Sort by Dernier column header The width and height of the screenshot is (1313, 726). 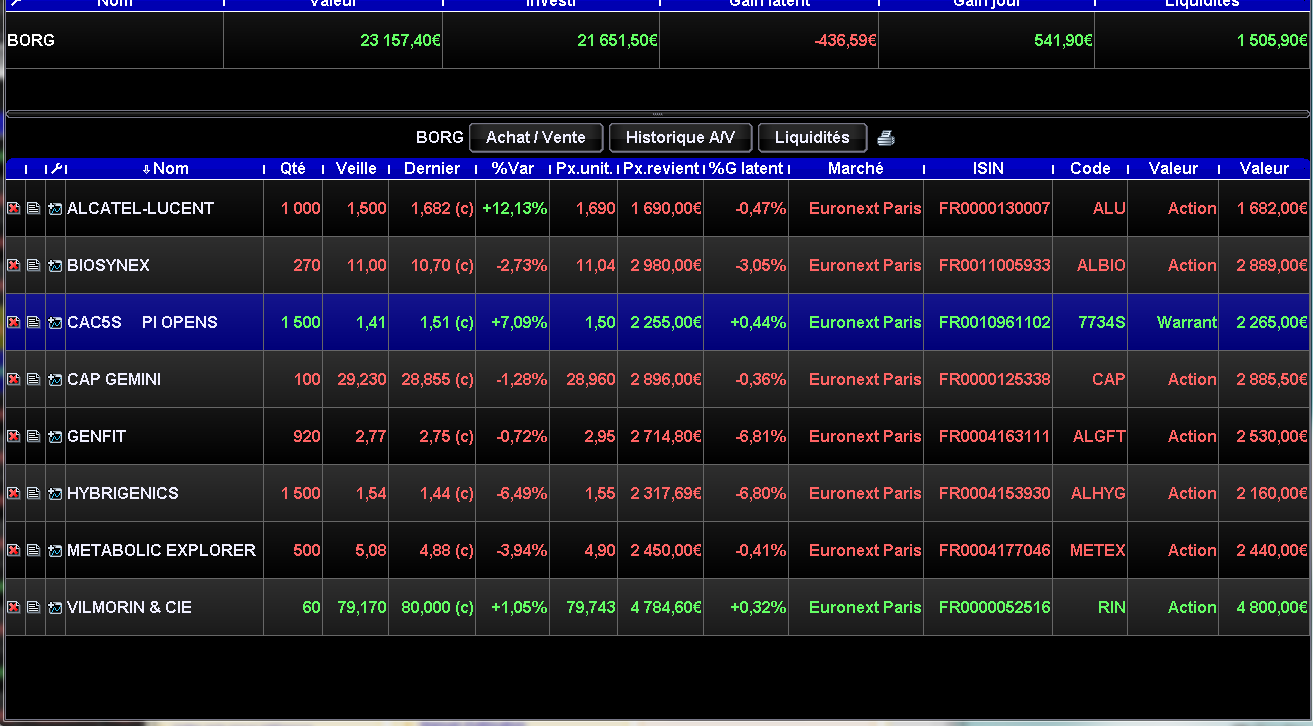coord(432,168)
